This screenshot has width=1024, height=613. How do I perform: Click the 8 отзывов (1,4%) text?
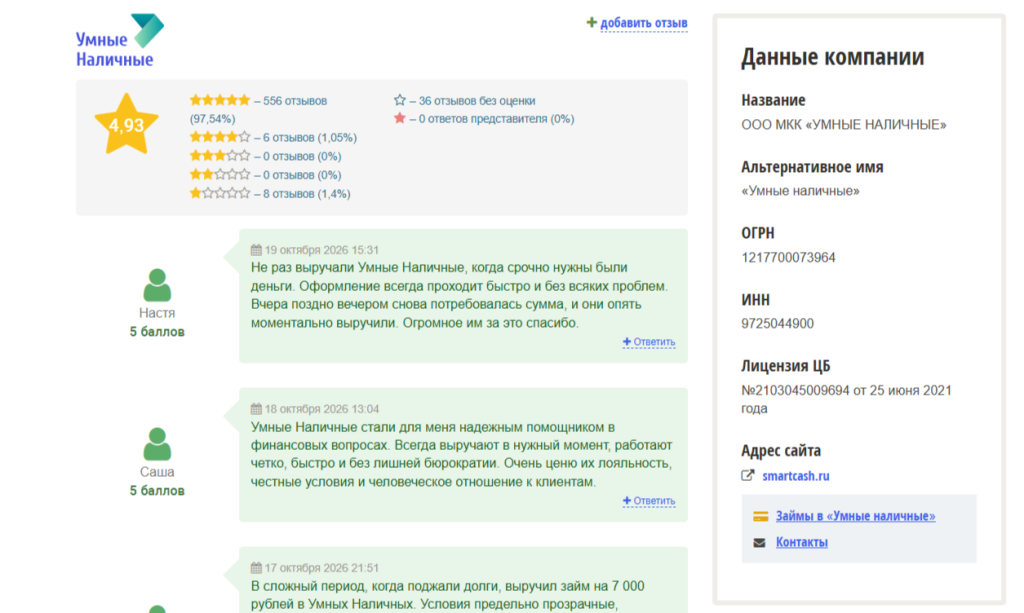[307, 194]
